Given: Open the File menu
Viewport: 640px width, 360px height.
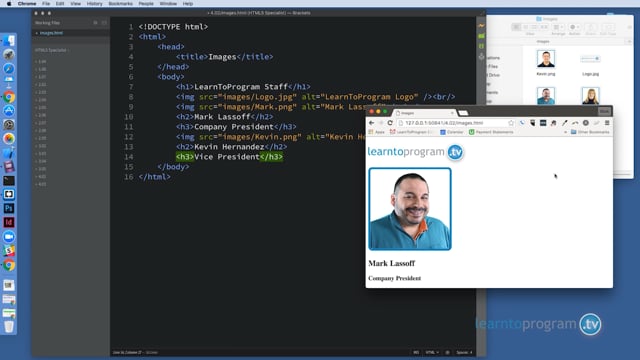Looking at the screenshot, I should pos(46,4).
